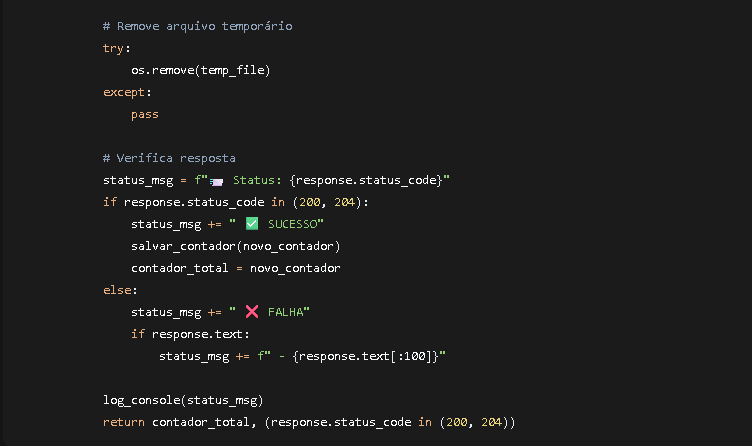Click the SUCESSO string text
752x446 pixels.
coord(293,224)
